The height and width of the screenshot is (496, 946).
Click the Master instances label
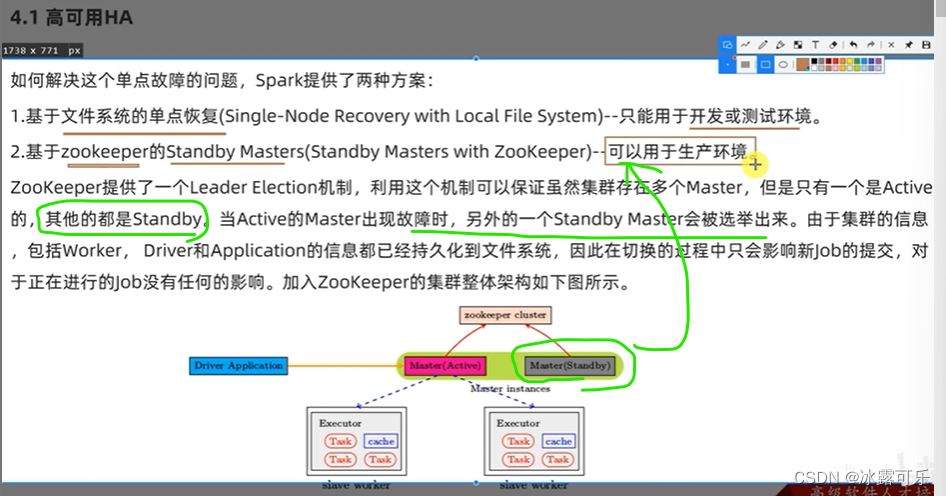coord(510,389)
